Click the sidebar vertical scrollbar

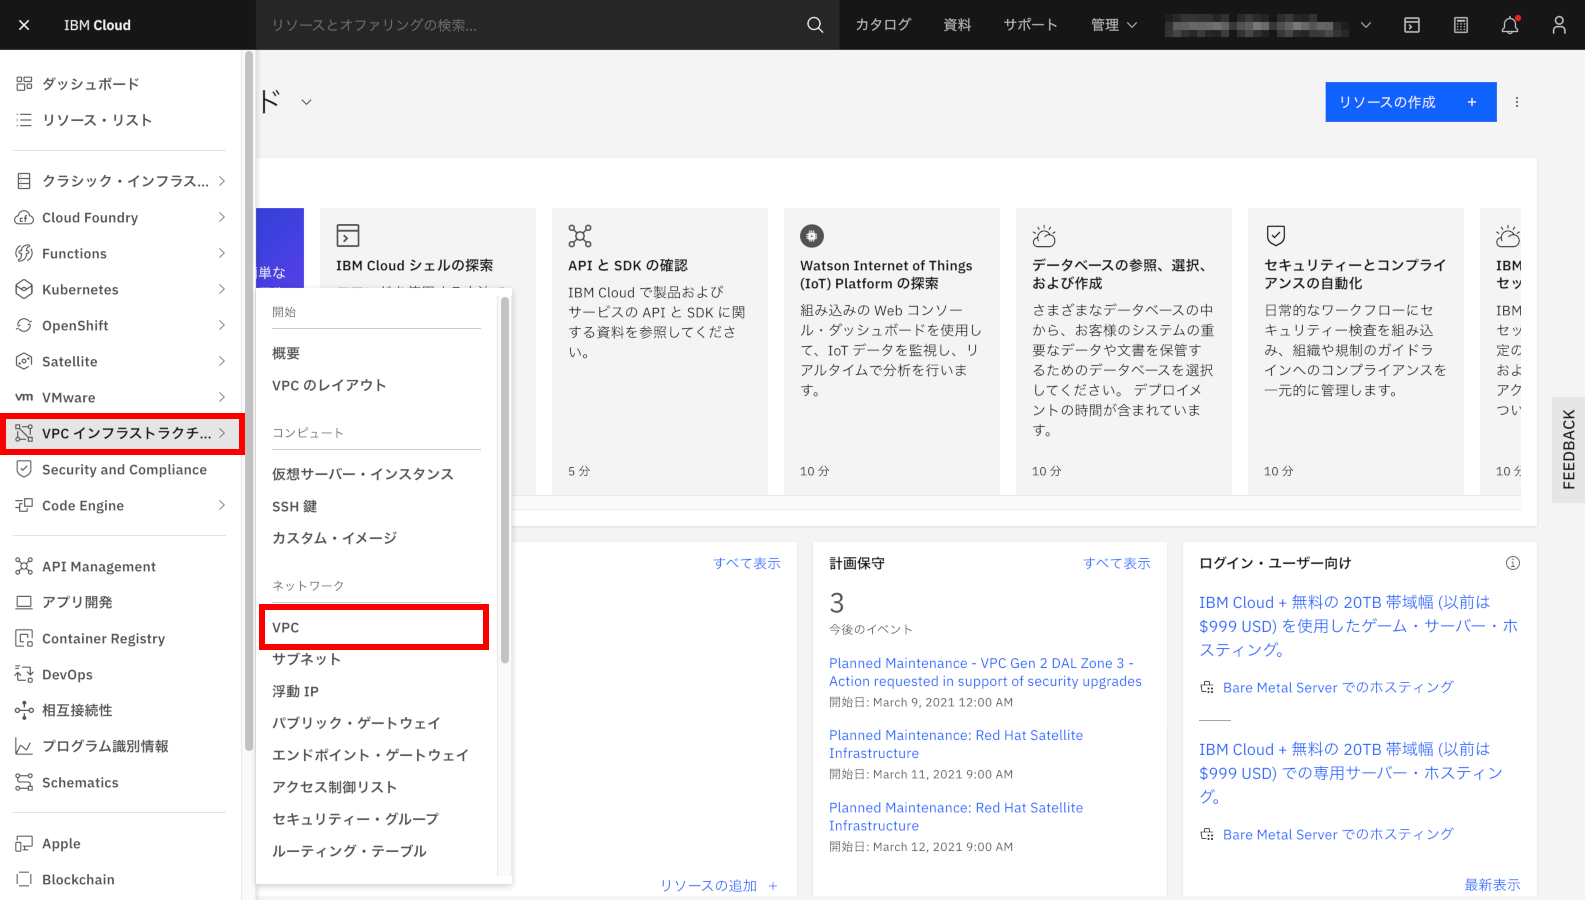tap(249, 401)
